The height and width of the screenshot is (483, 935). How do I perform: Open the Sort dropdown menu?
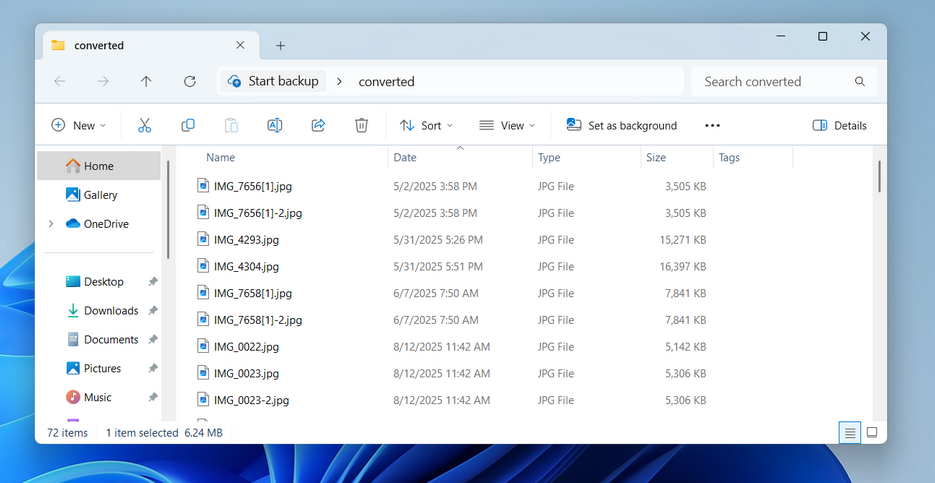pyautogui.click(x=426, y=125)
